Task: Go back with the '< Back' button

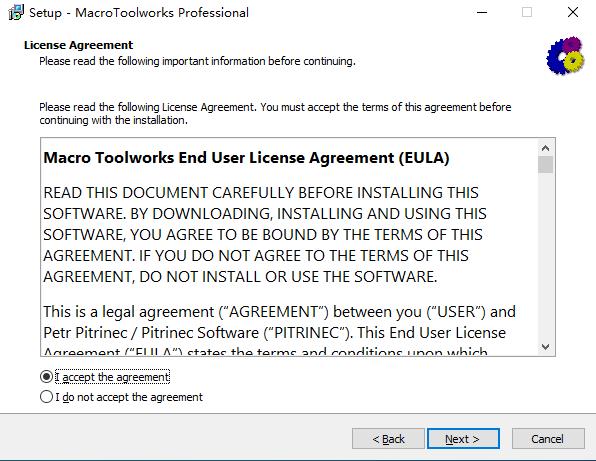Action: point(388,439)
